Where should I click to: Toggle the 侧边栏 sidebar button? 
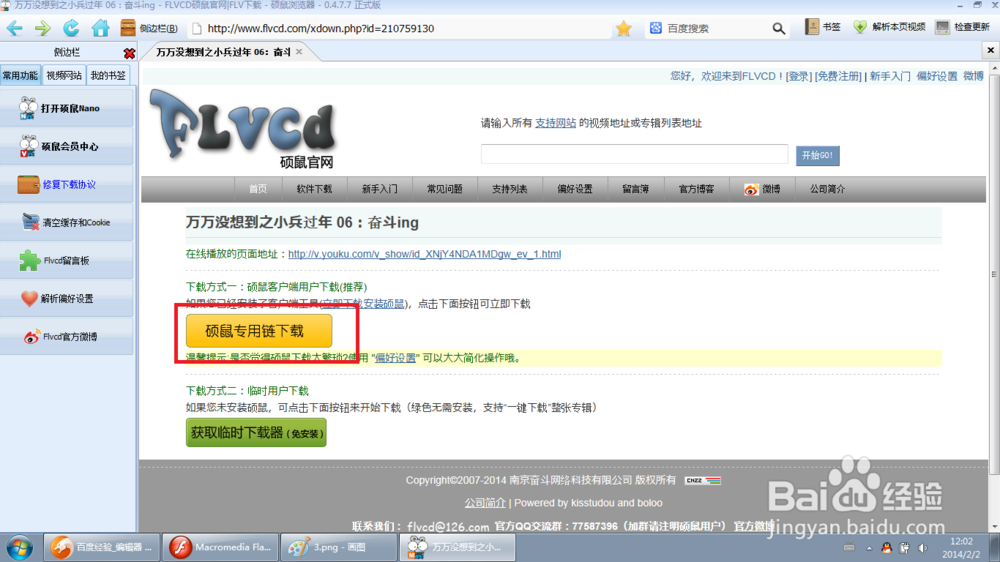click(149, 28)
